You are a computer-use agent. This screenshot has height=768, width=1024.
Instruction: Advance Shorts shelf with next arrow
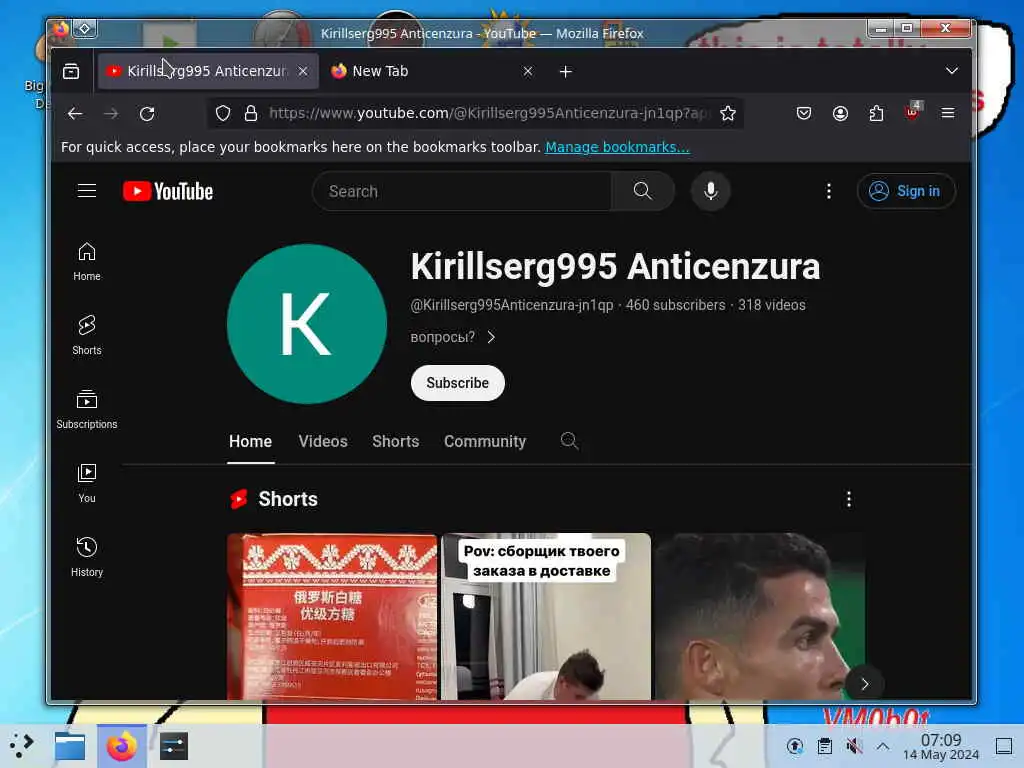[864, 684]
